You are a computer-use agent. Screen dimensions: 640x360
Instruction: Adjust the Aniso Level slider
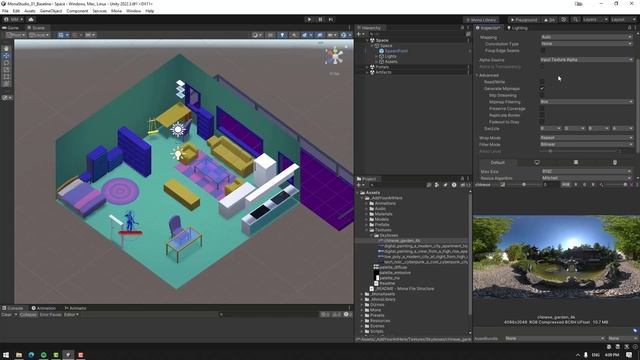[x=580, y=151]
